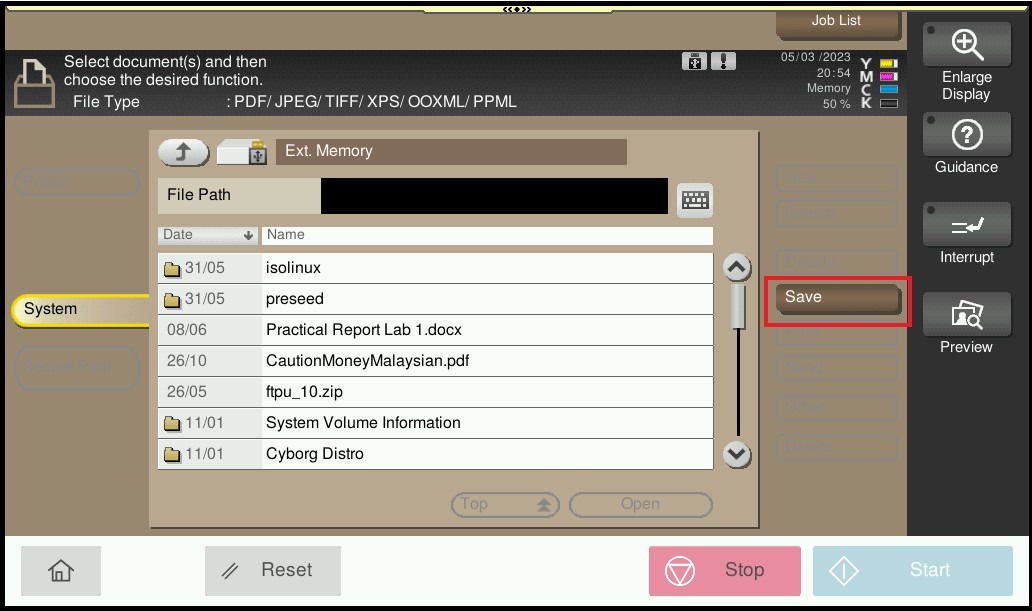Click the warning exclamation status icon
The width and height of the screenshot is (1032, 611).
(x=723, y=61)
